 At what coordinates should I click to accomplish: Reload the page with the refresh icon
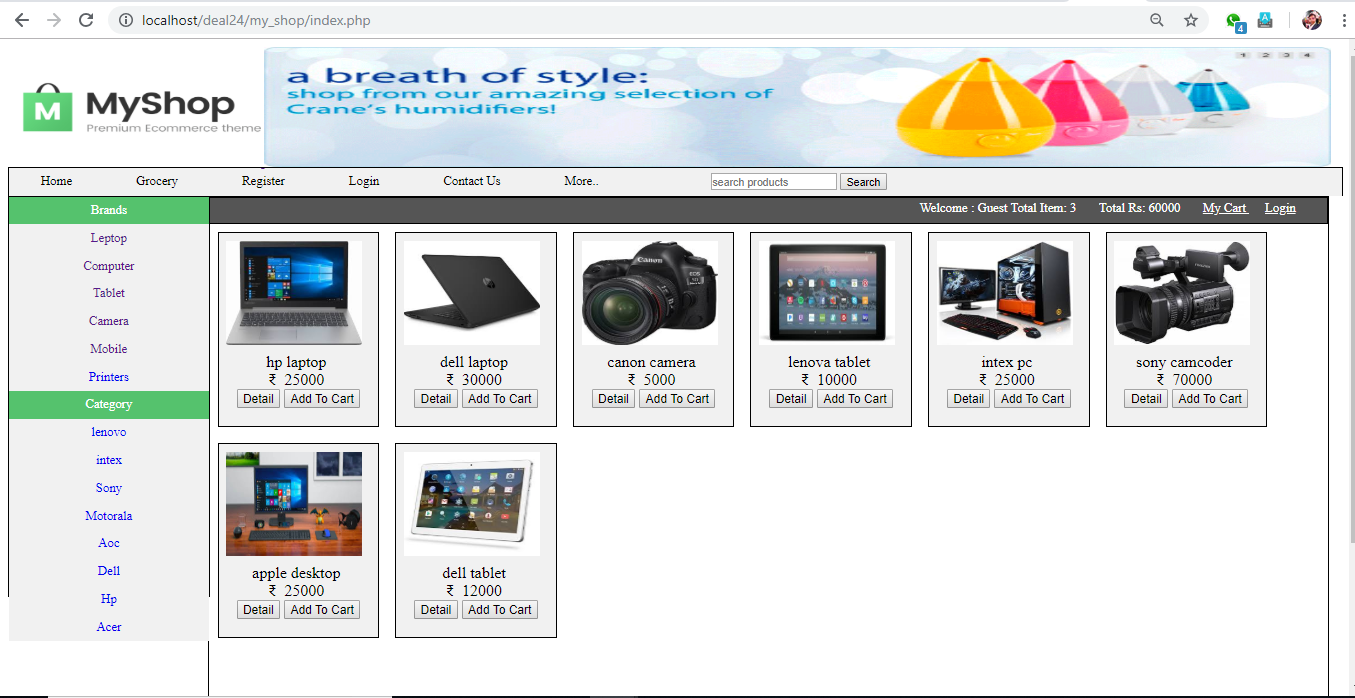86,20
